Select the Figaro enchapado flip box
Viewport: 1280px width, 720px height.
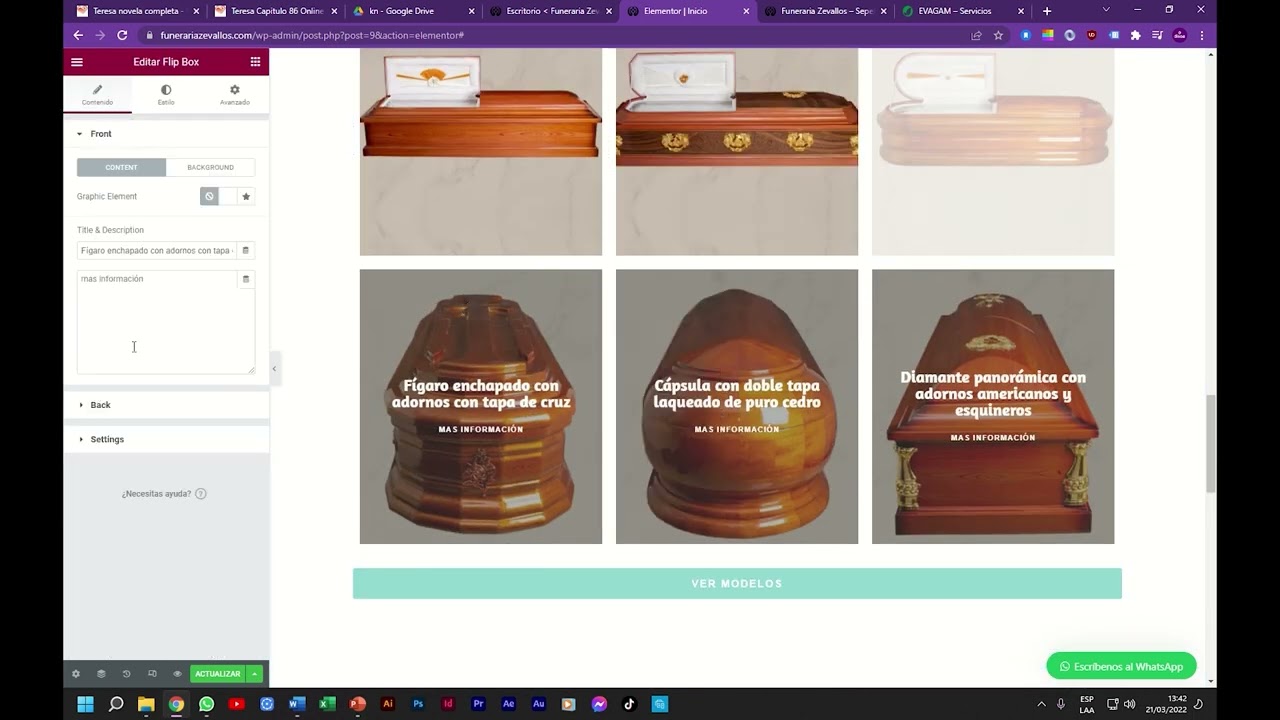tap(481, 406)
